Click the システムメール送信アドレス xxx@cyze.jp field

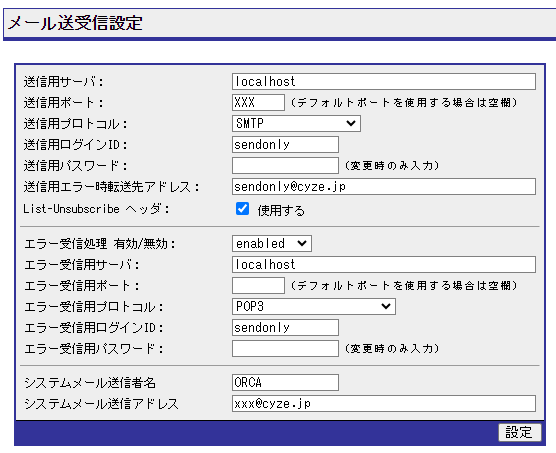point(384,403)
